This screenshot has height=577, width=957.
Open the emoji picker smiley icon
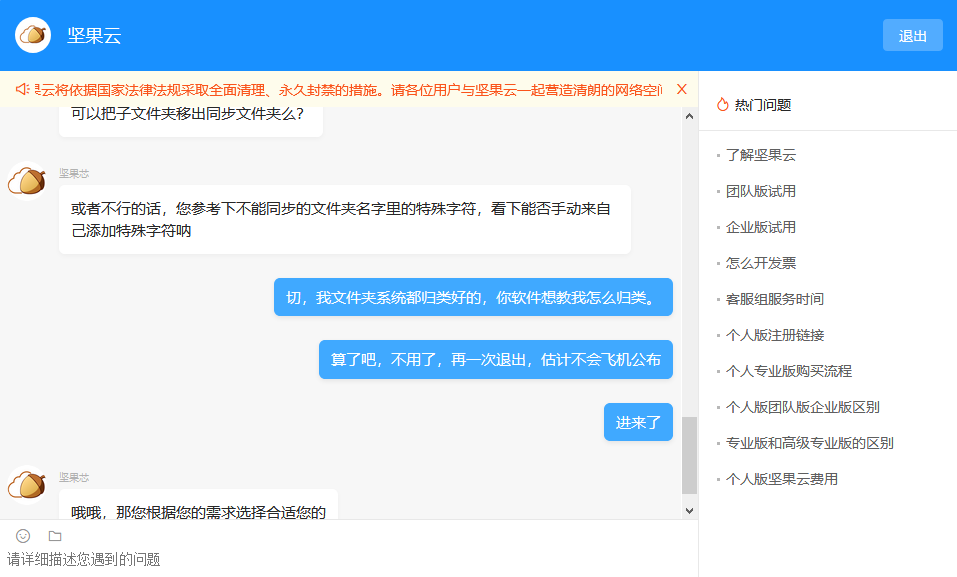(23, 536)
